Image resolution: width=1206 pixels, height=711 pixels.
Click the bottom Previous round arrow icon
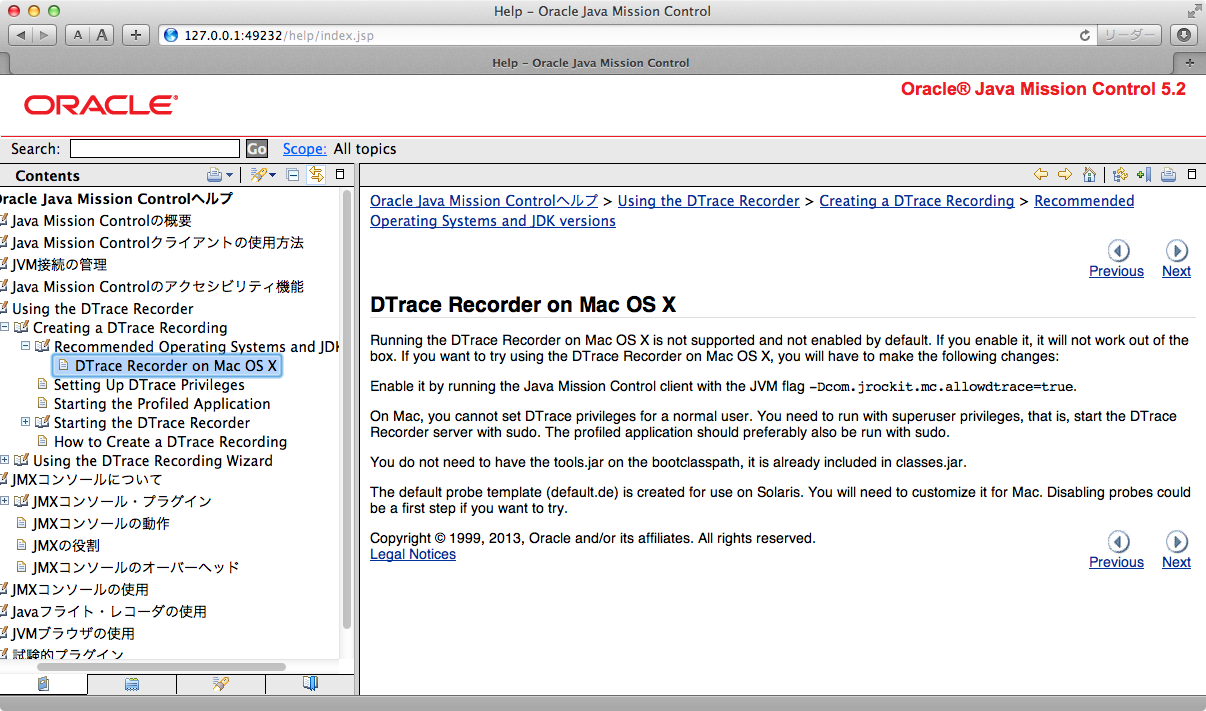pyautogui.click(x=1119, y=542)
